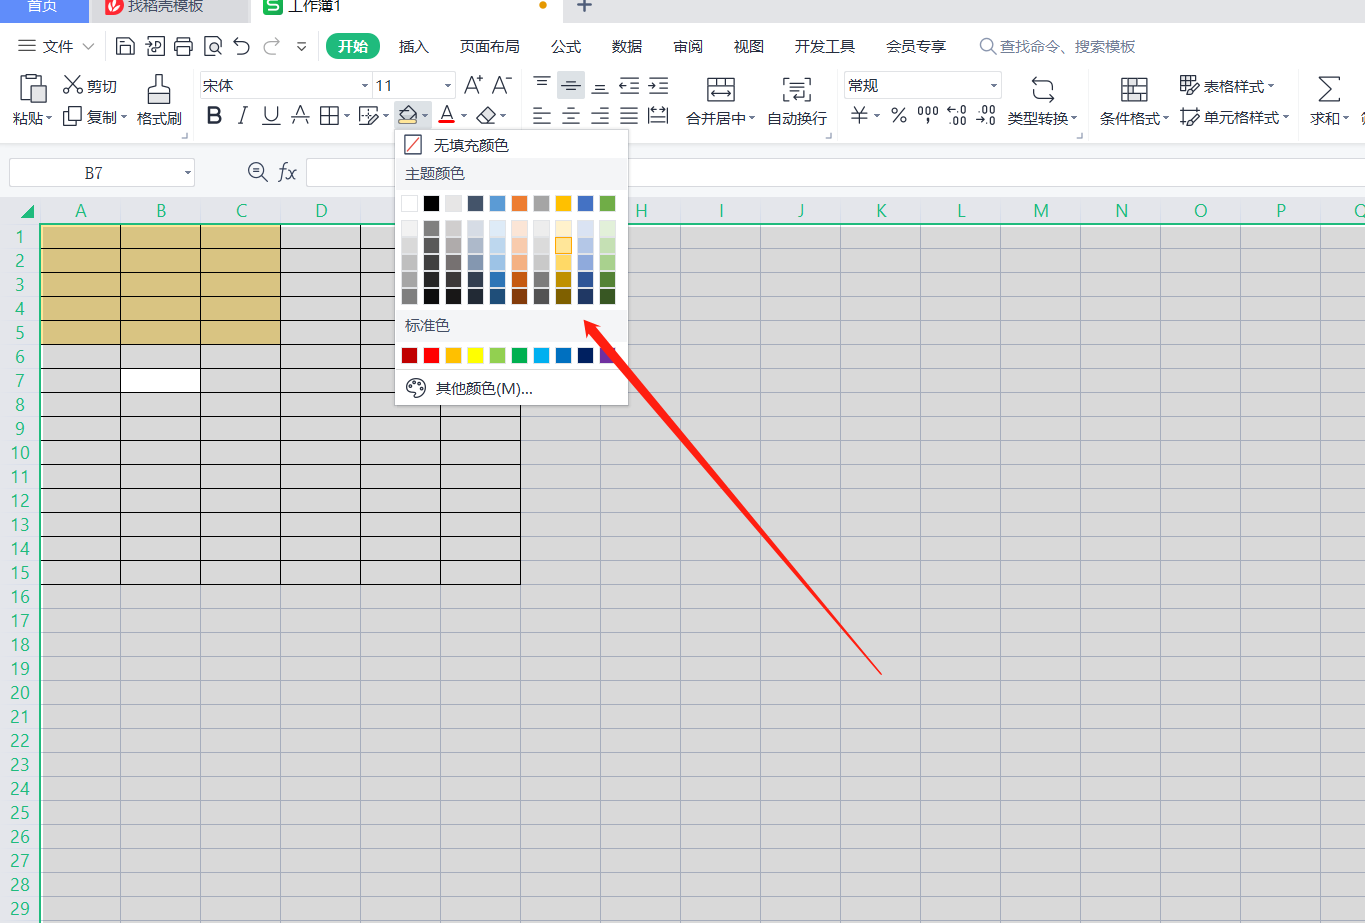This screenshot has width=1365, height=923.
Task: Expand the Paste (粘贴) dropdown arrow
Action: coord(49,118)
